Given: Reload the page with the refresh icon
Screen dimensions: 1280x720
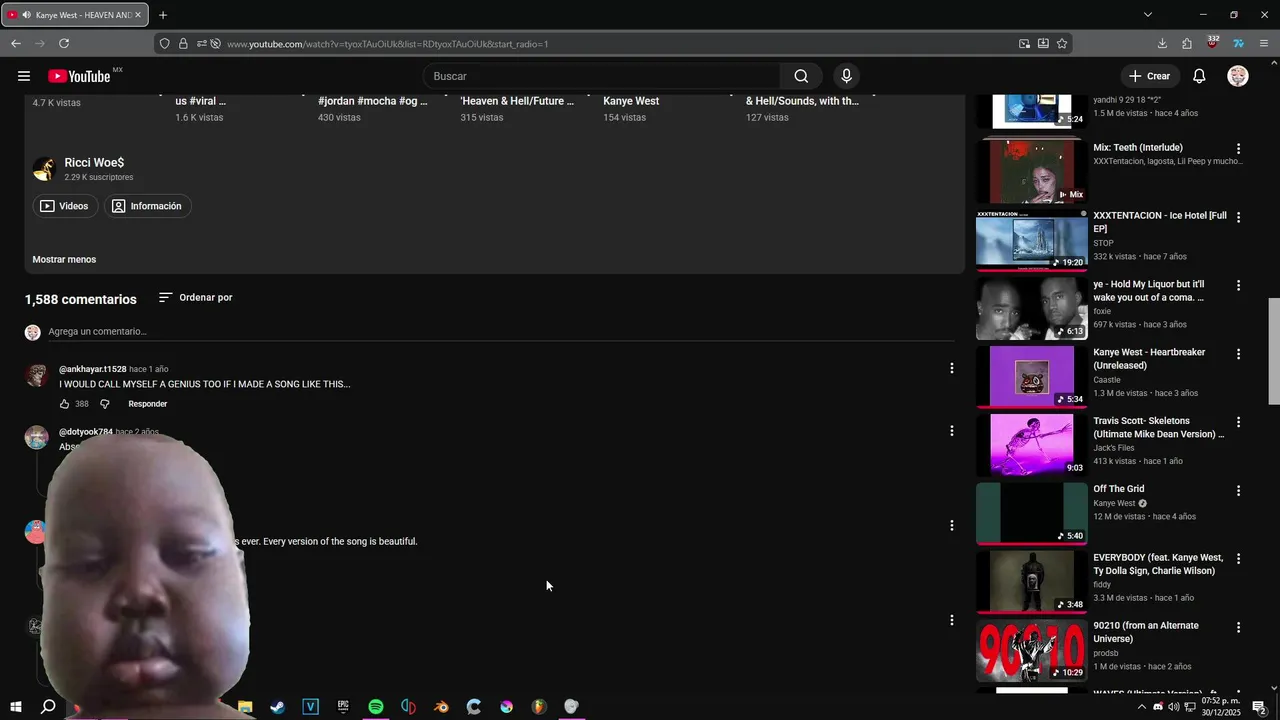Looking at the screenshot, I should tap(64, 44).
